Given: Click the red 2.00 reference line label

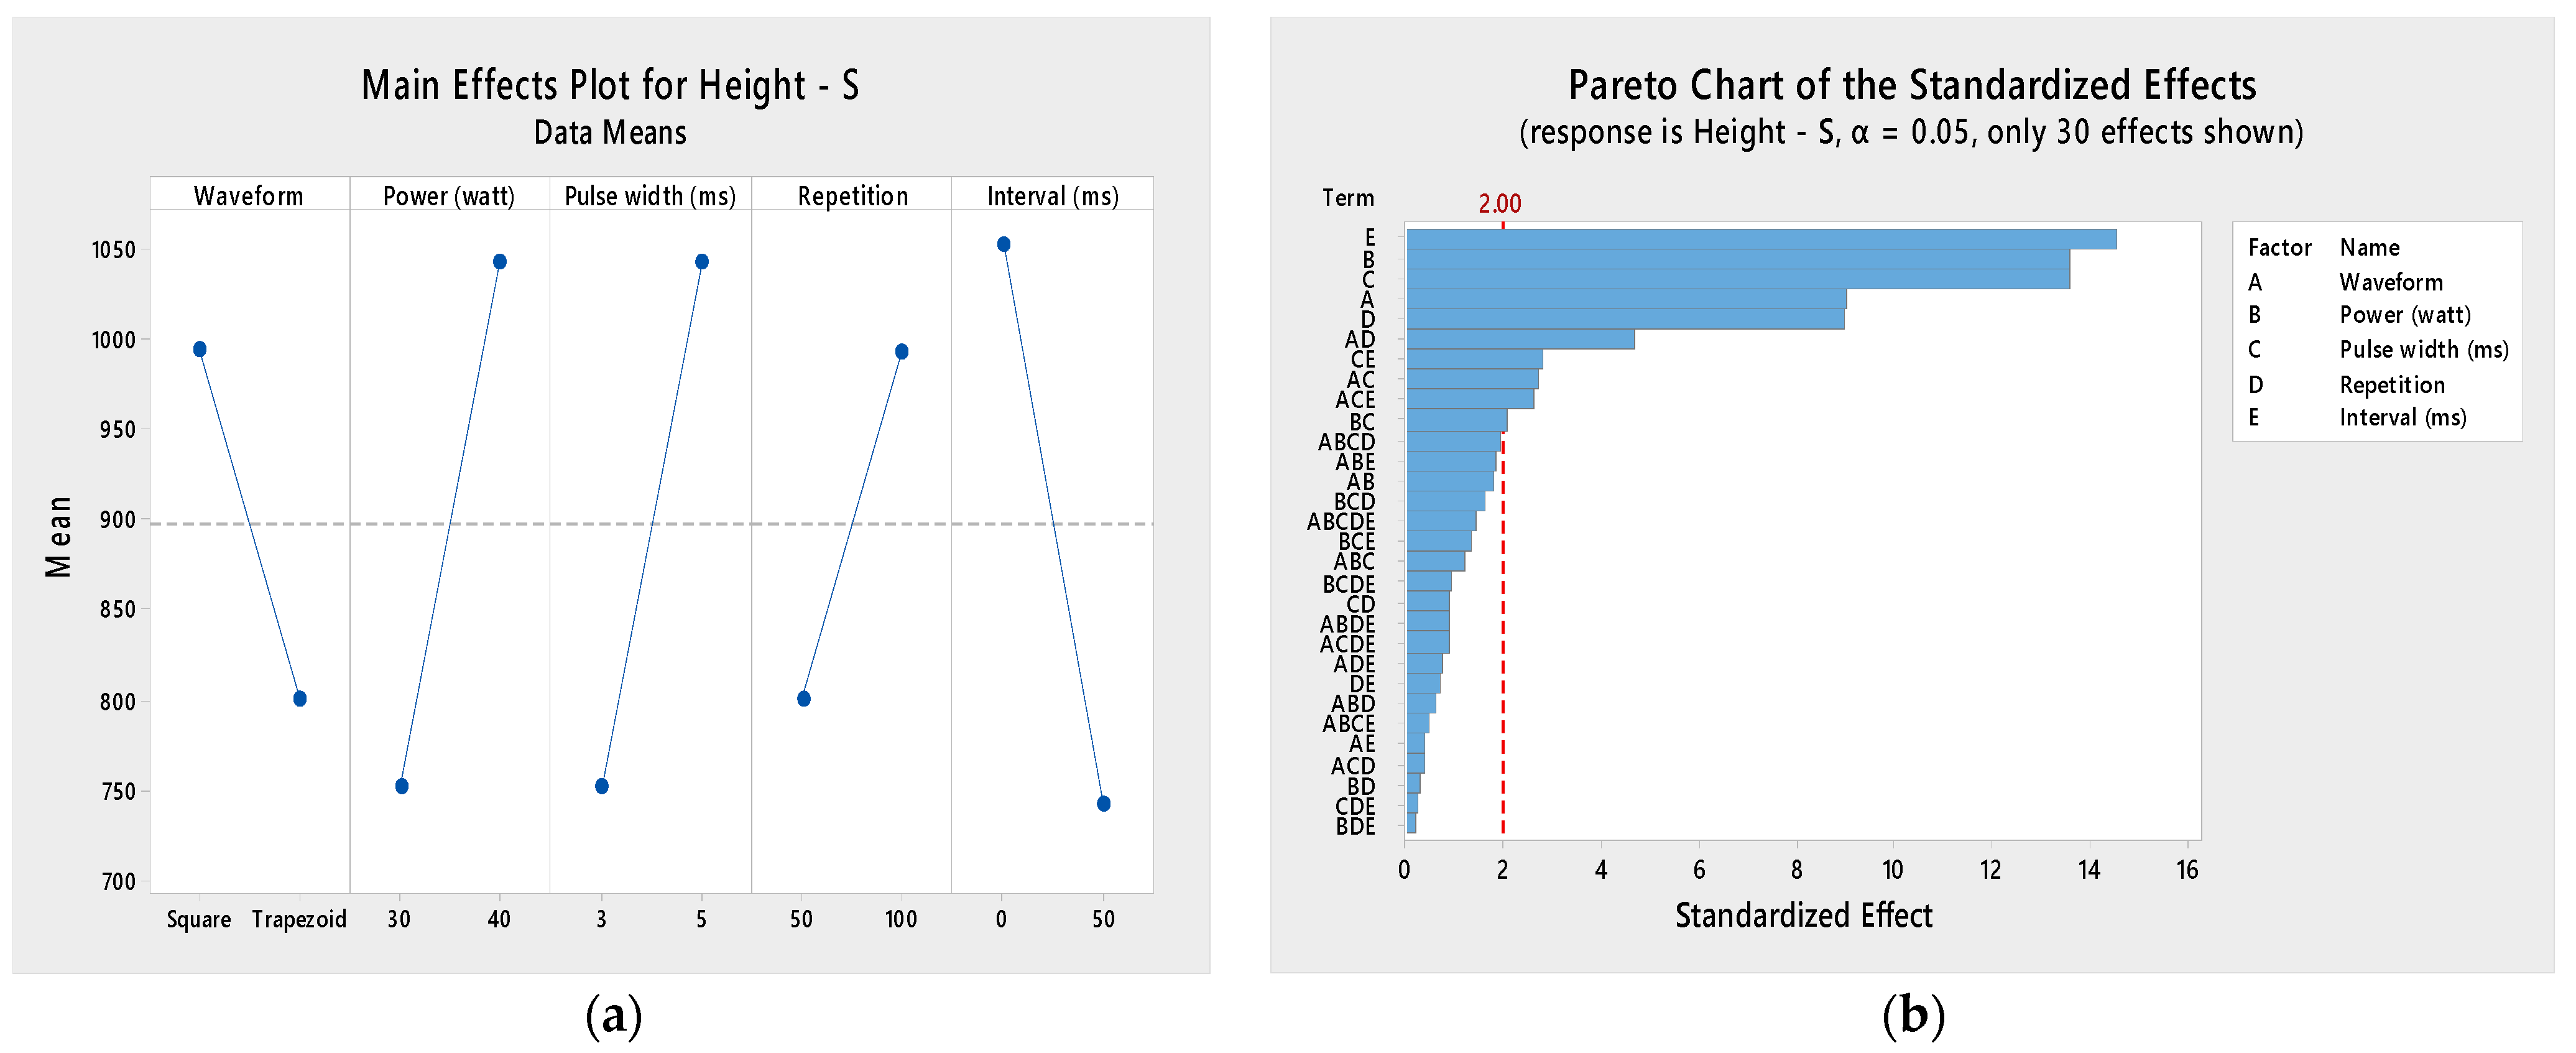Looking at the screenshot, I should [1499, 204].
